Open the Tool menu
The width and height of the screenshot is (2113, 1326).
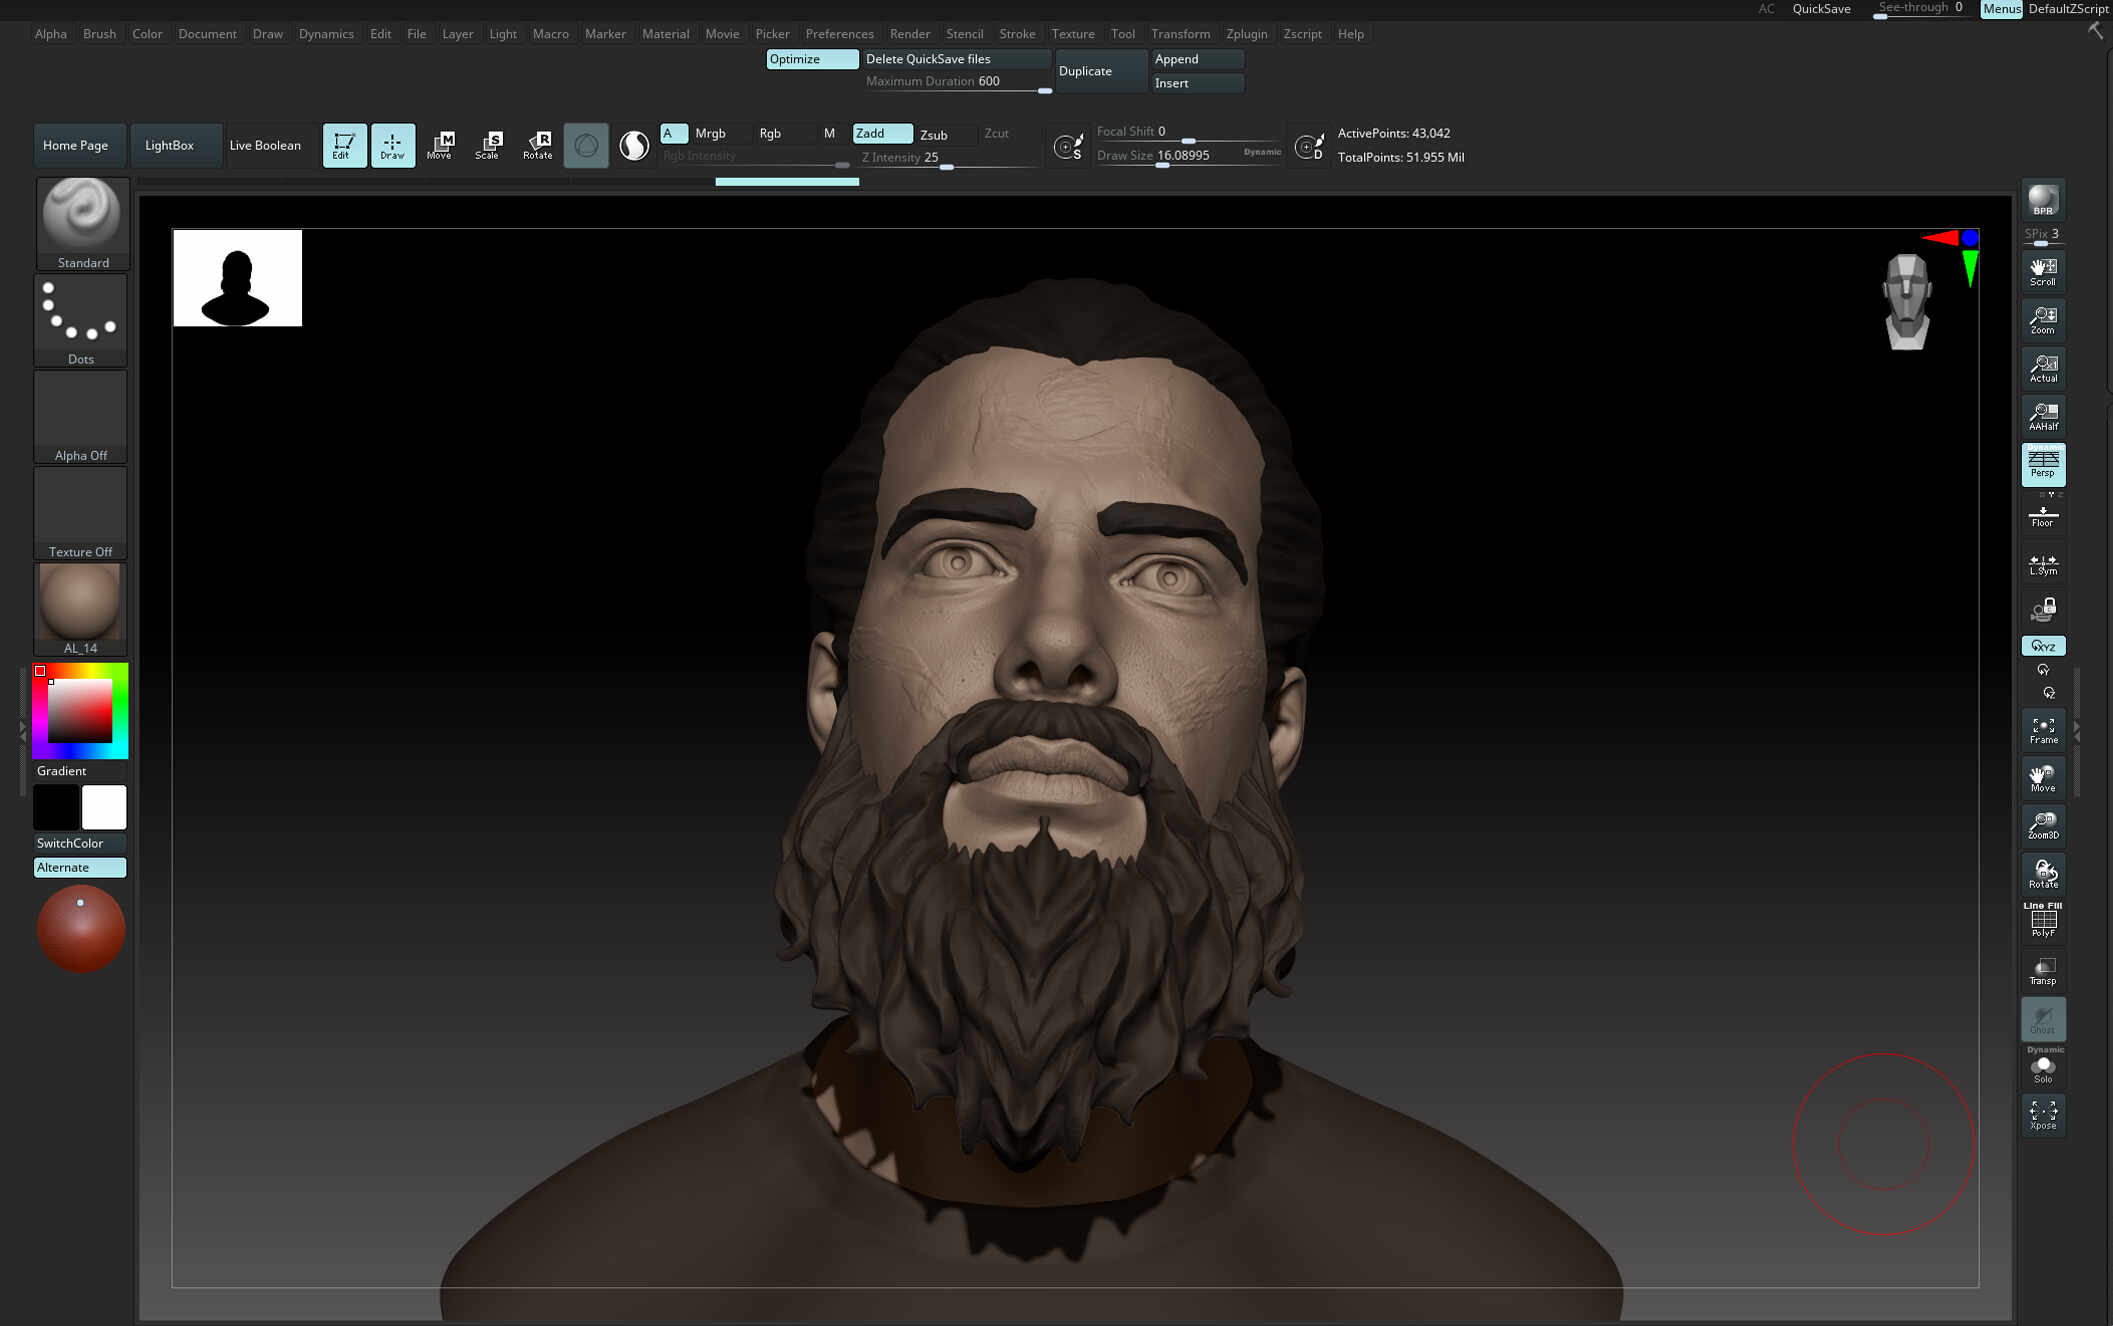point(1122,34)
